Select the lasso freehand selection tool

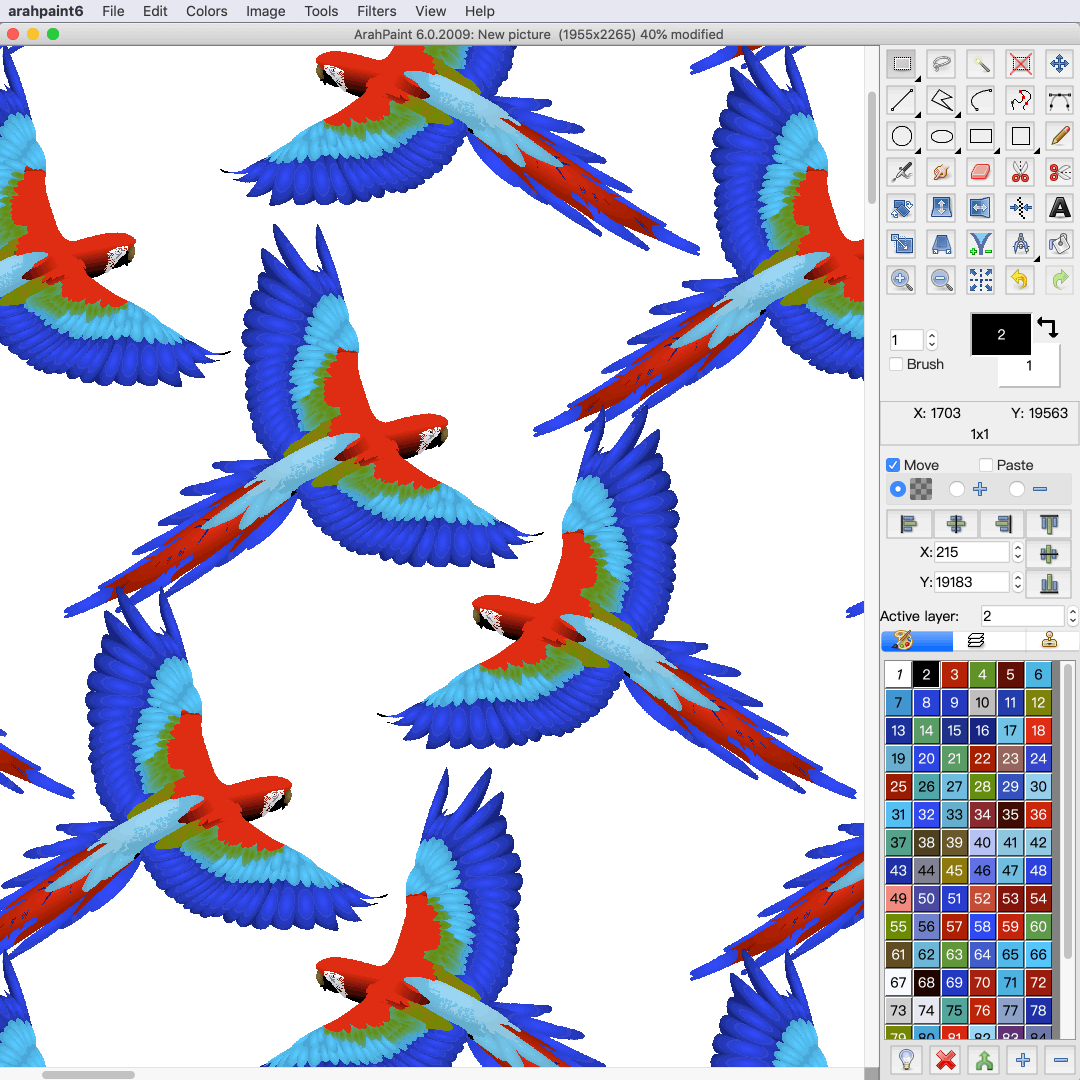pyautogui.click(x=942, y=64)
